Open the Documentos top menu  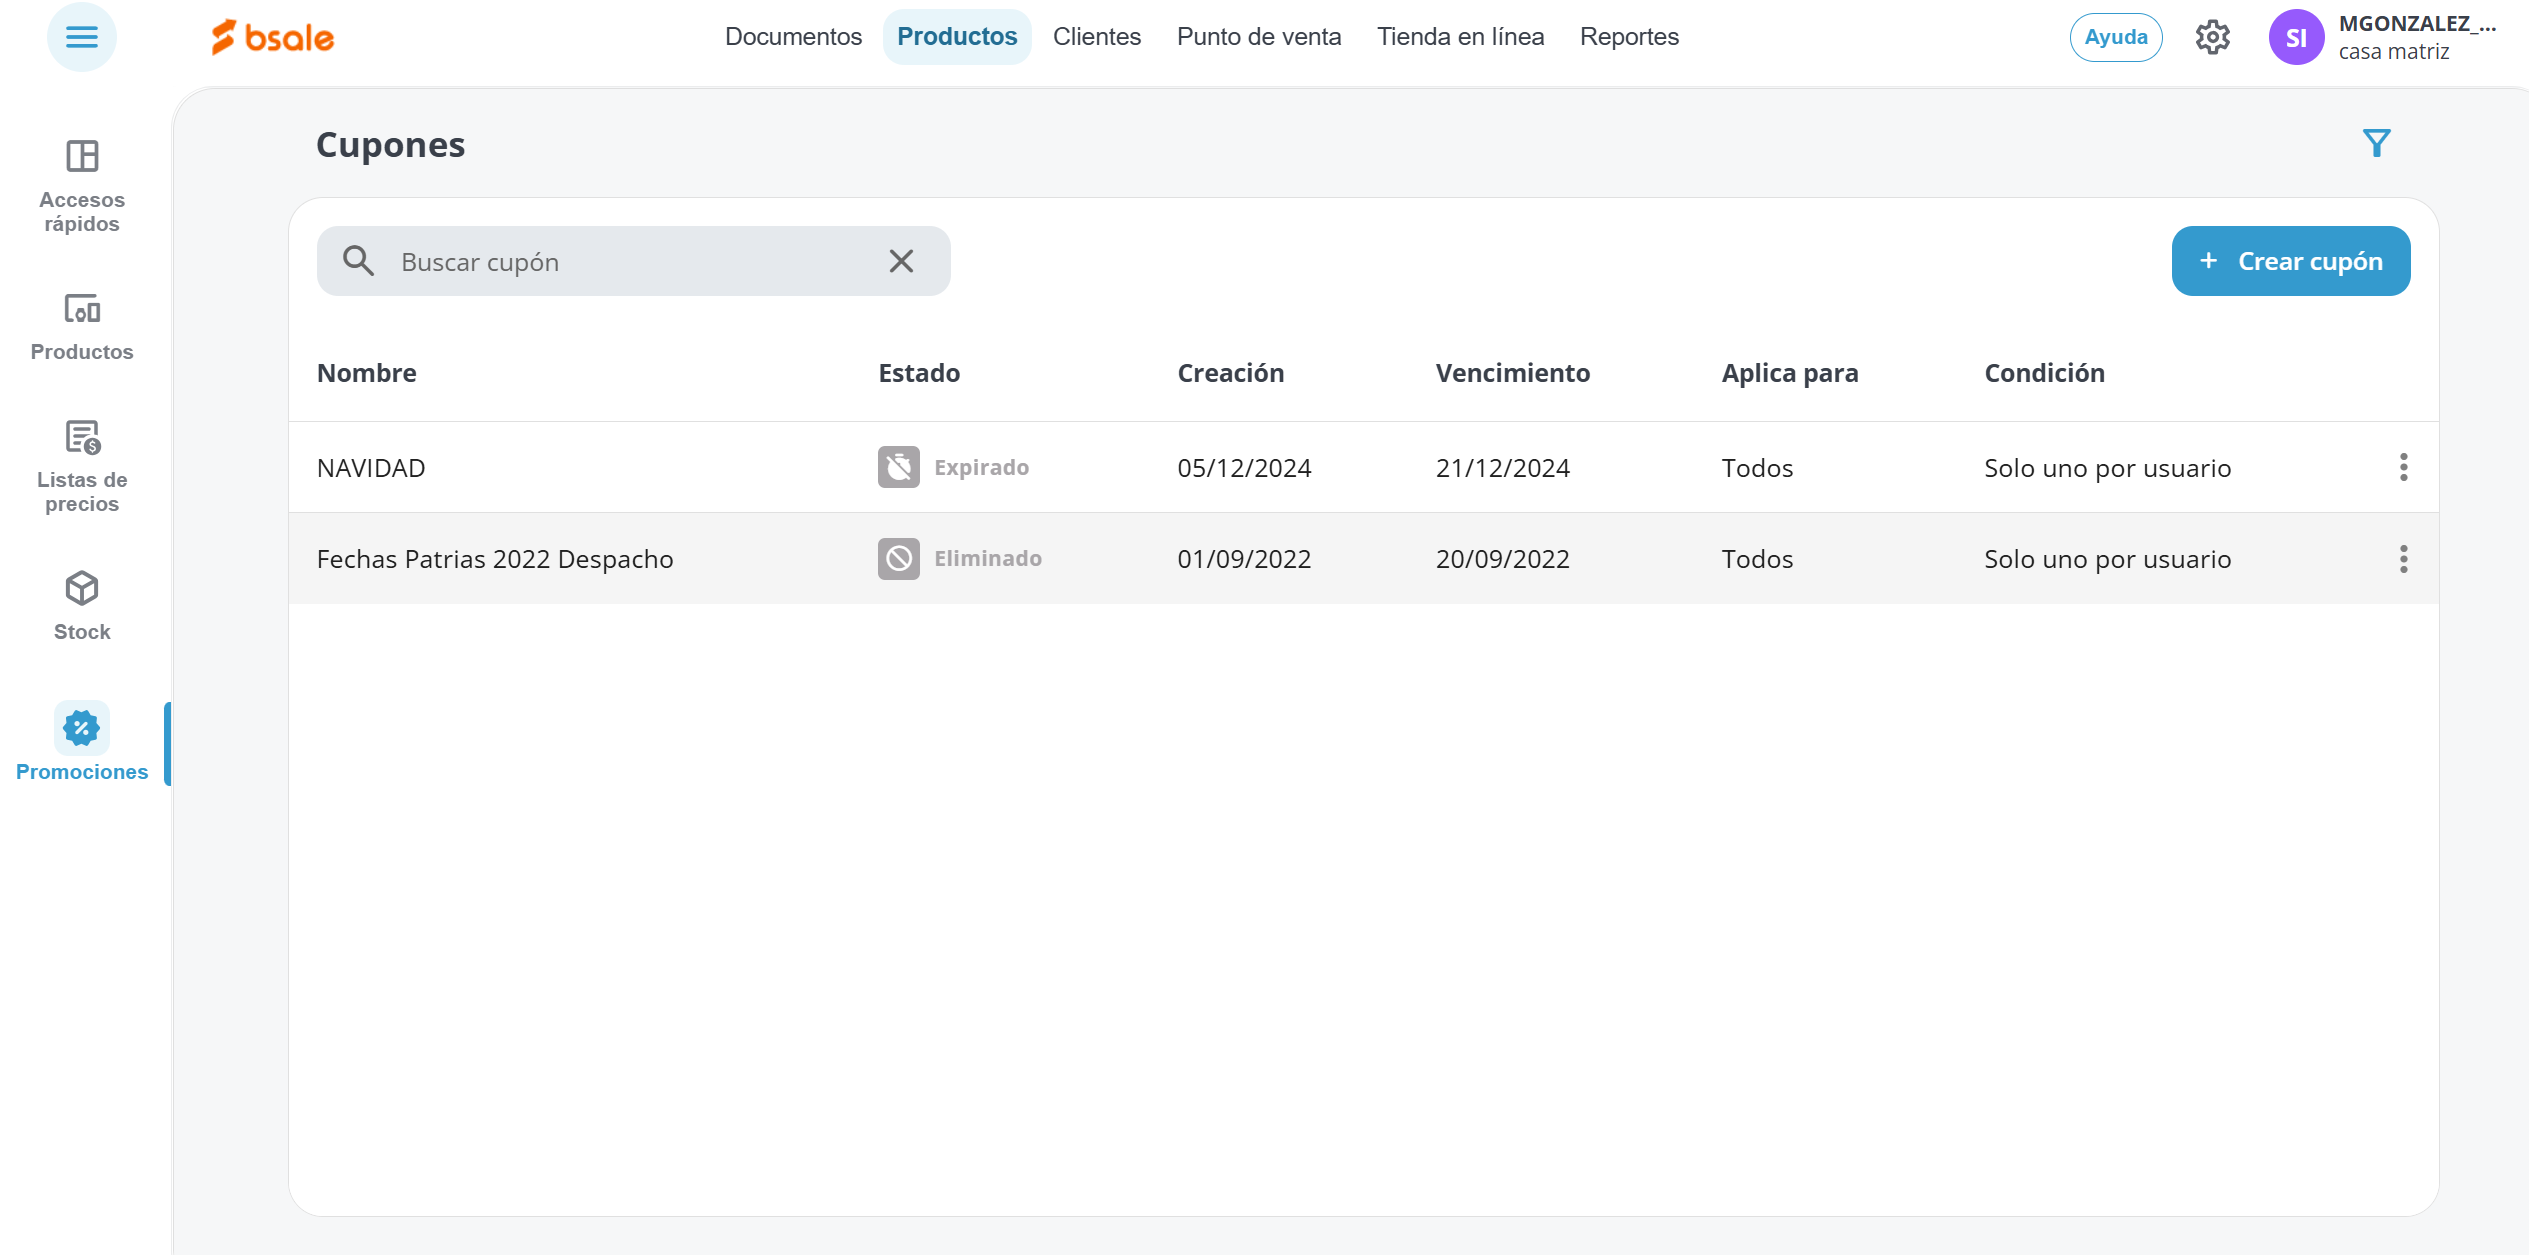coord(793,37)
